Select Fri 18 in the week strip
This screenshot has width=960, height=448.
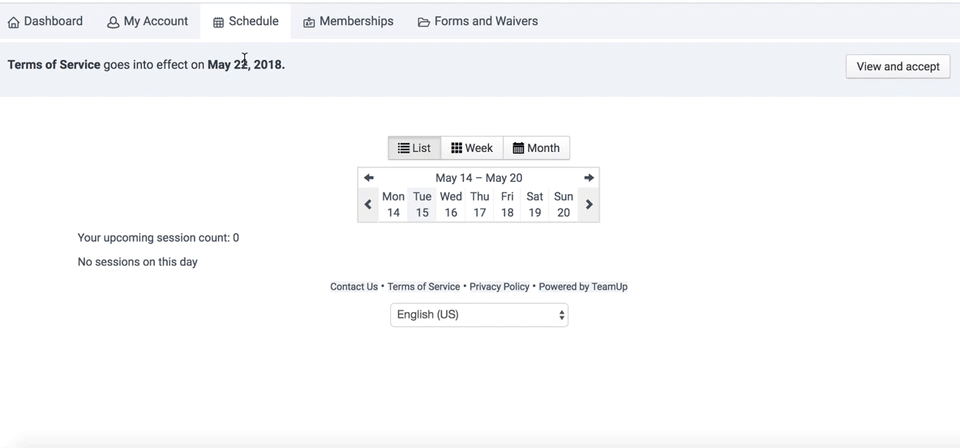pyautogui.click(x=507, y=204)
